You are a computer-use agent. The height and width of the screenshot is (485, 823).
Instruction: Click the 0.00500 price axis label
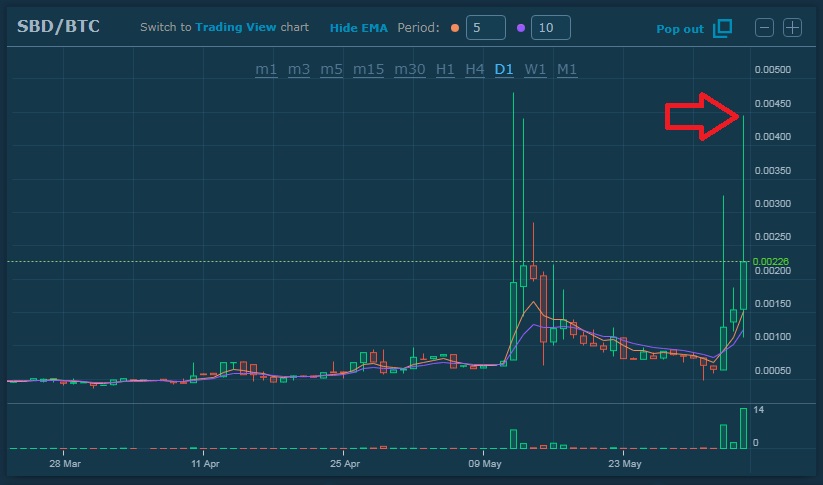coord(773,70)
